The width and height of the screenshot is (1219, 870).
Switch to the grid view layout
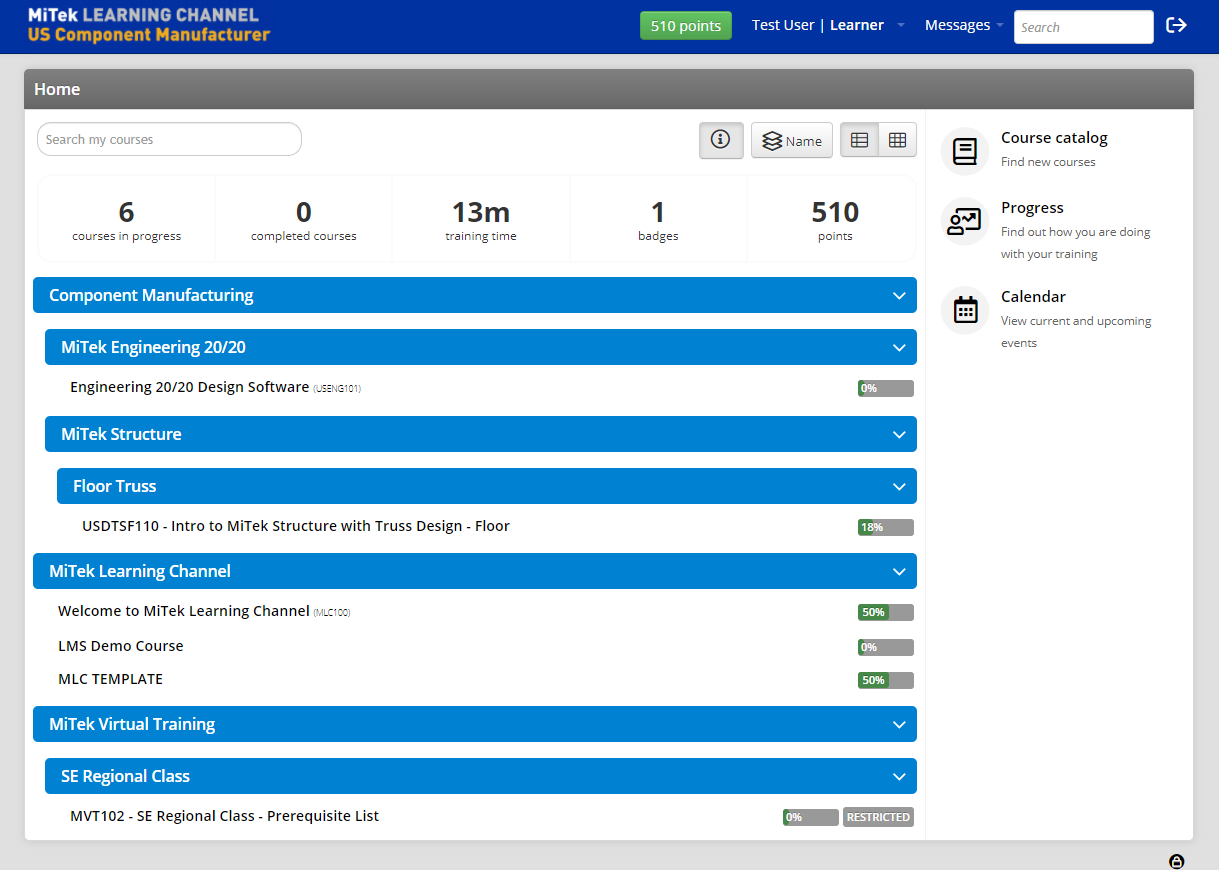pos(897,141)
